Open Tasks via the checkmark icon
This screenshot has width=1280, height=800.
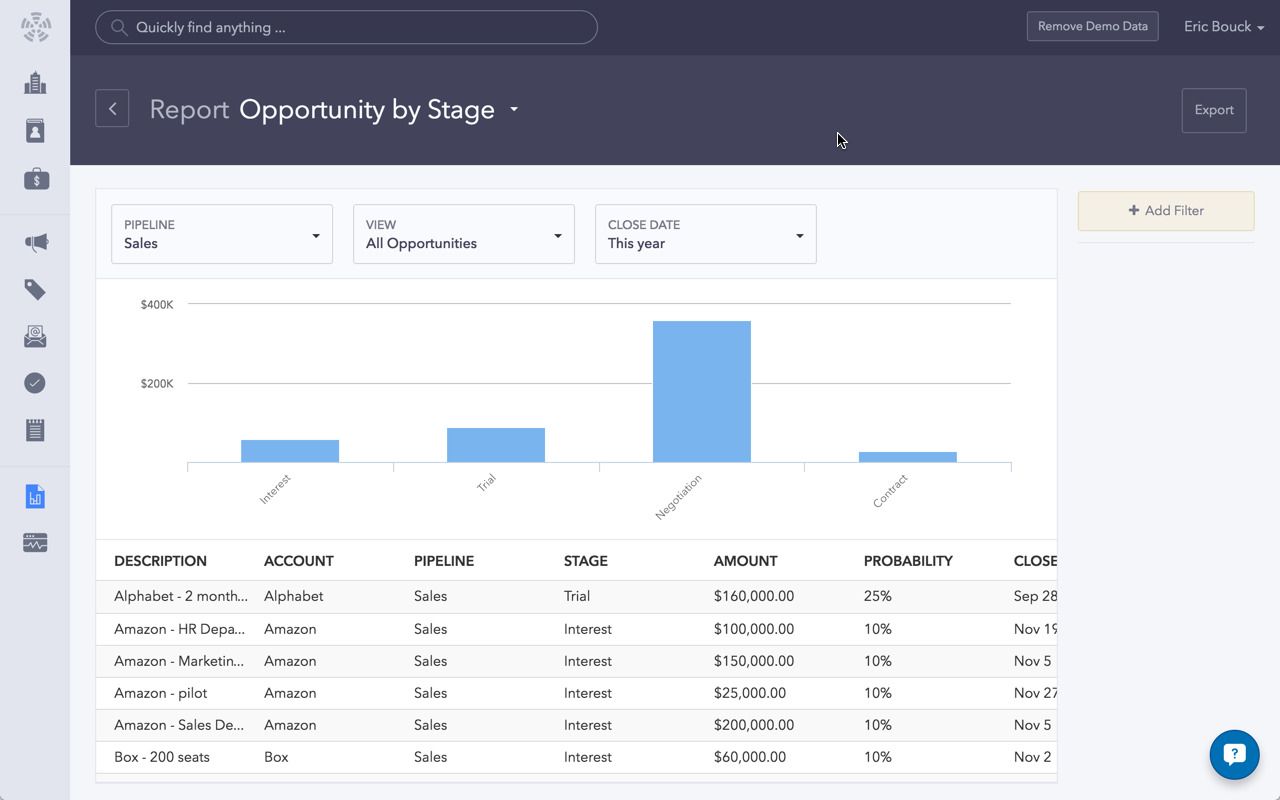point(34,382)
